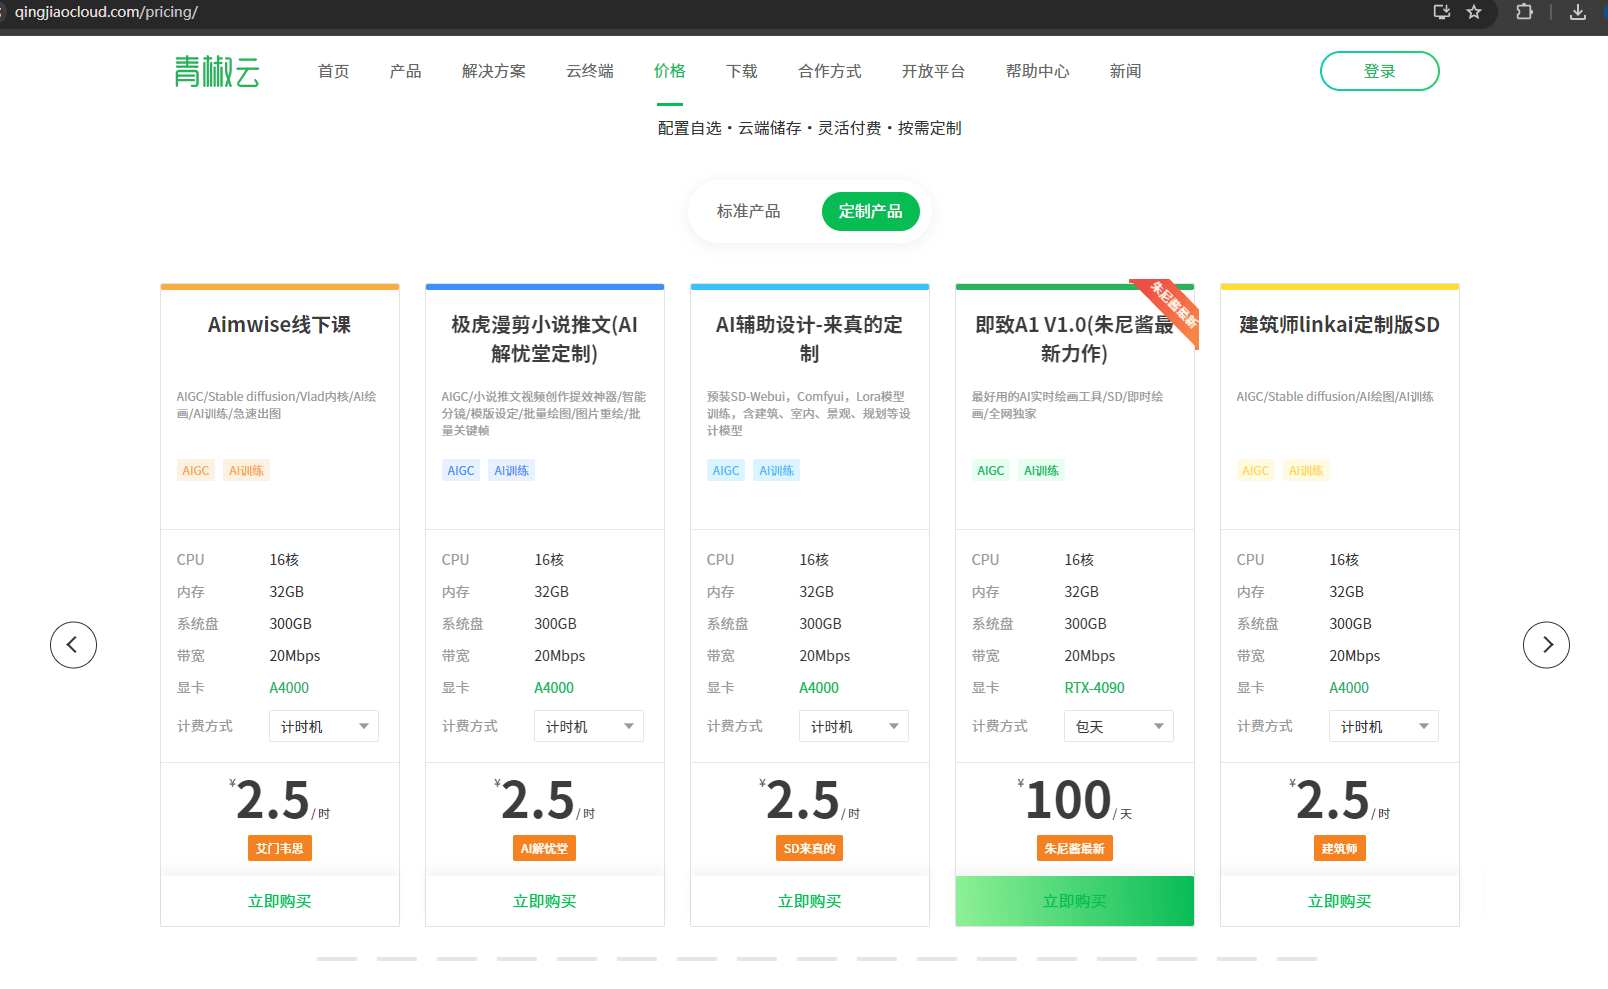The image size is (1608, 989).
Task: Switch to 标准产品 toggle option
Action: click(749, 212)
